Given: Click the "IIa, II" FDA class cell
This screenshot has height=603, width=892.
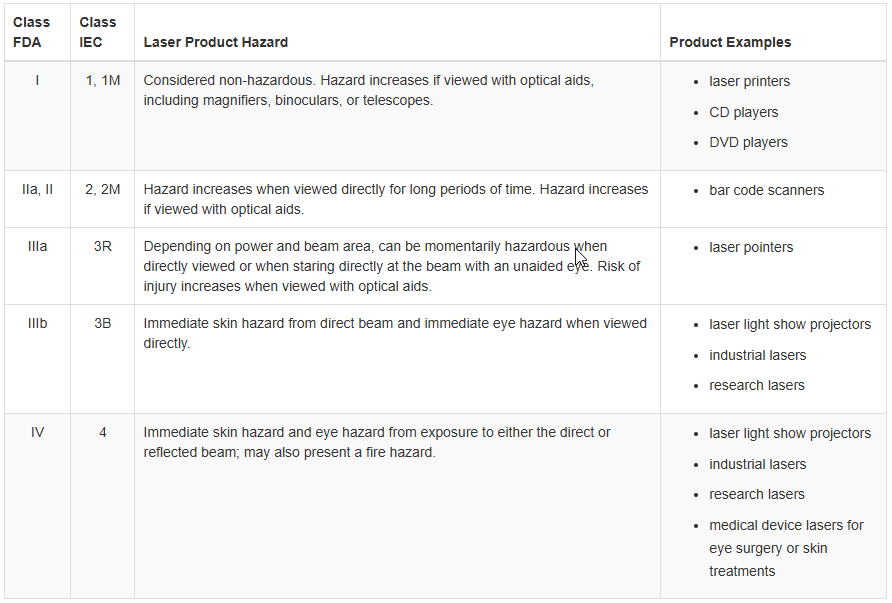Looking at the screenshot, I should 37,189.
